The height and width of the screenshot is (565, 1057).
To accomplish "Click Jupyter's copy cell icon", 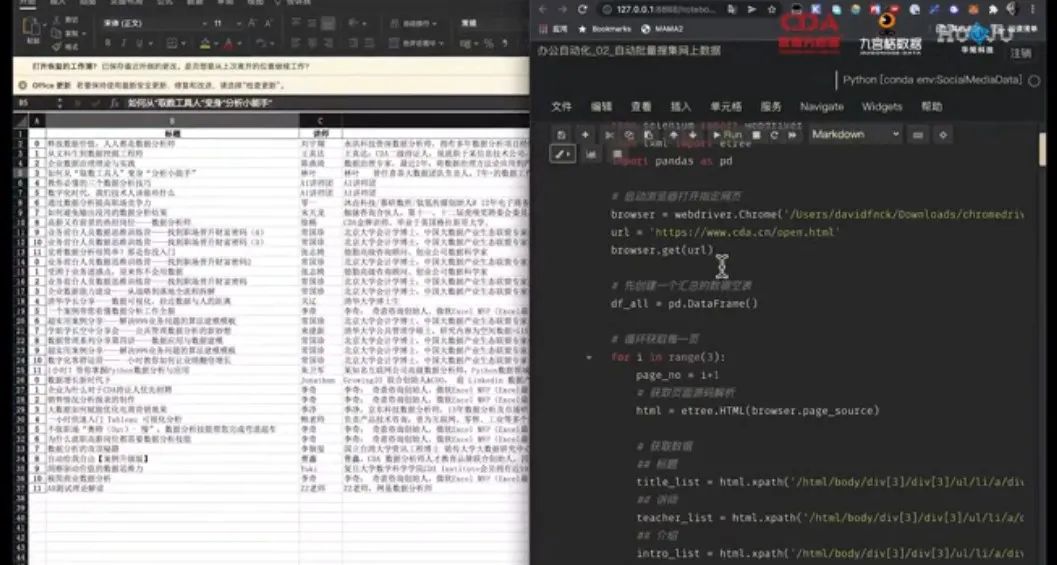I will [629, 135].
